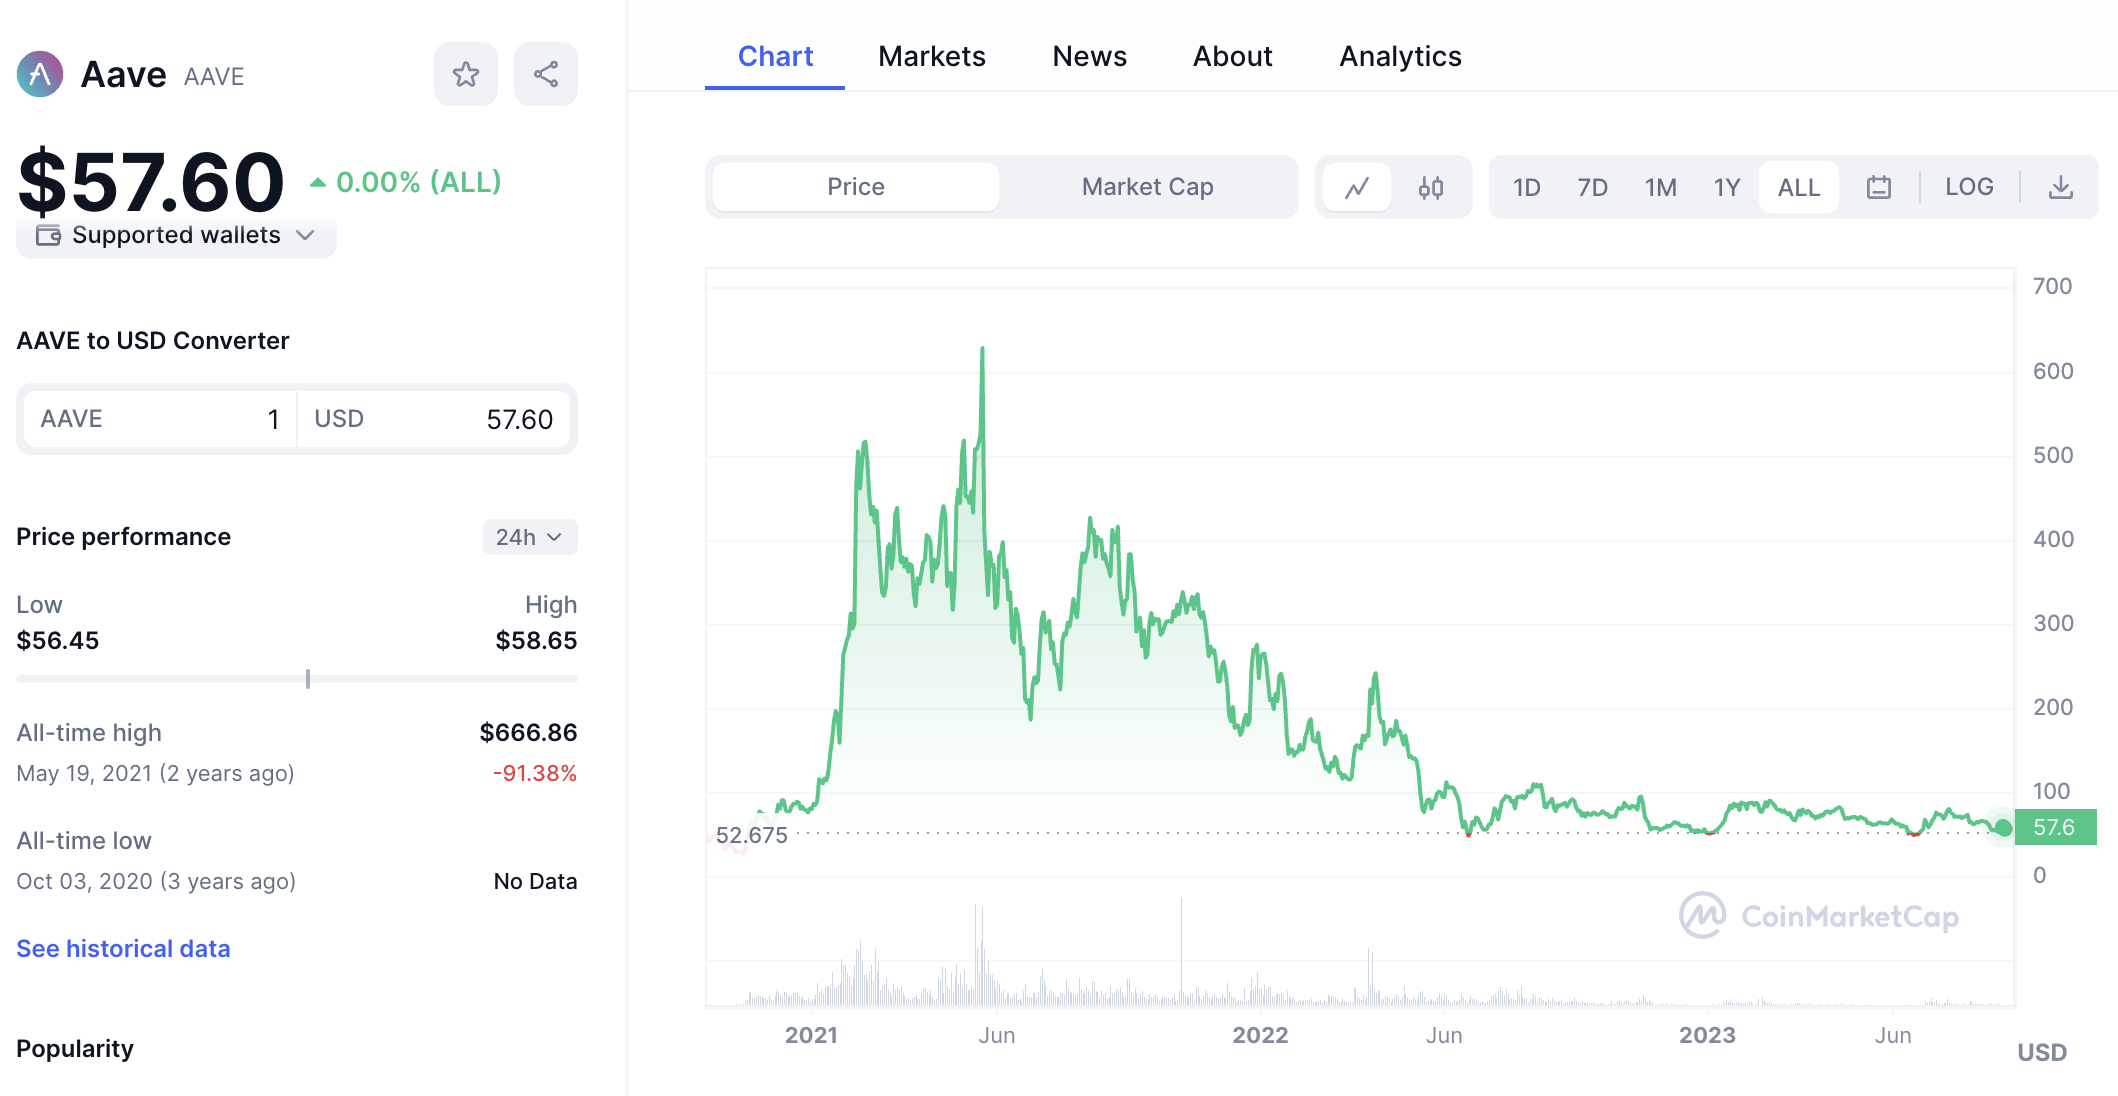The height and width of the screenshot is (1096, 2118).
Task: Toggle the LOG scale option
Action: click(x=1969, y=187)
